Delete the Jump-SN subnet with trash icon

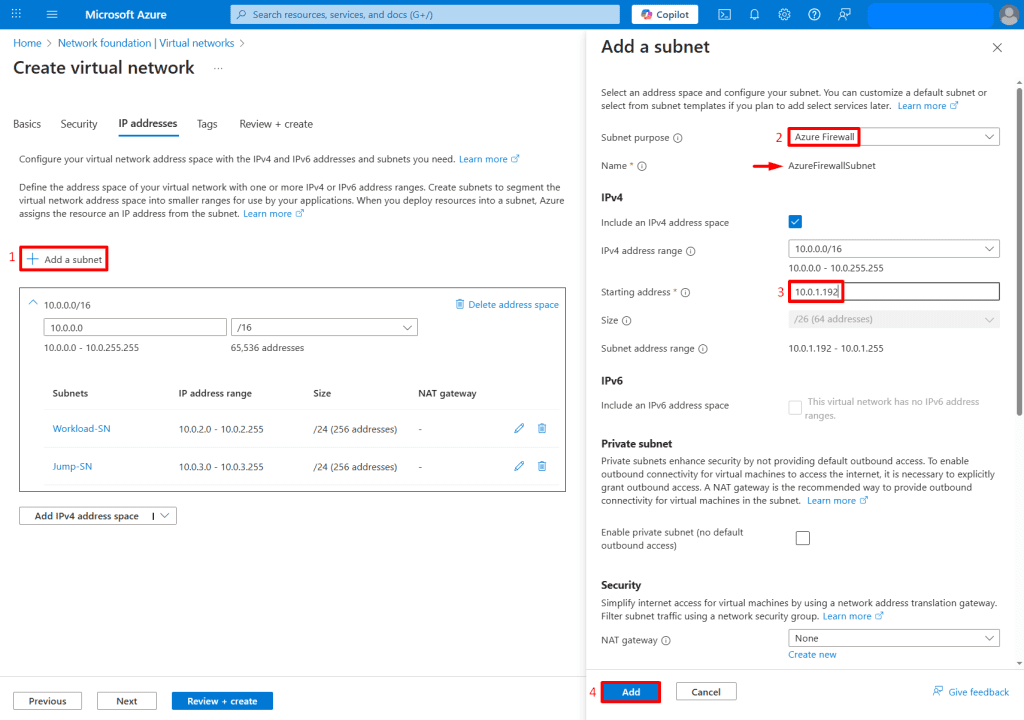pos(542,466)
